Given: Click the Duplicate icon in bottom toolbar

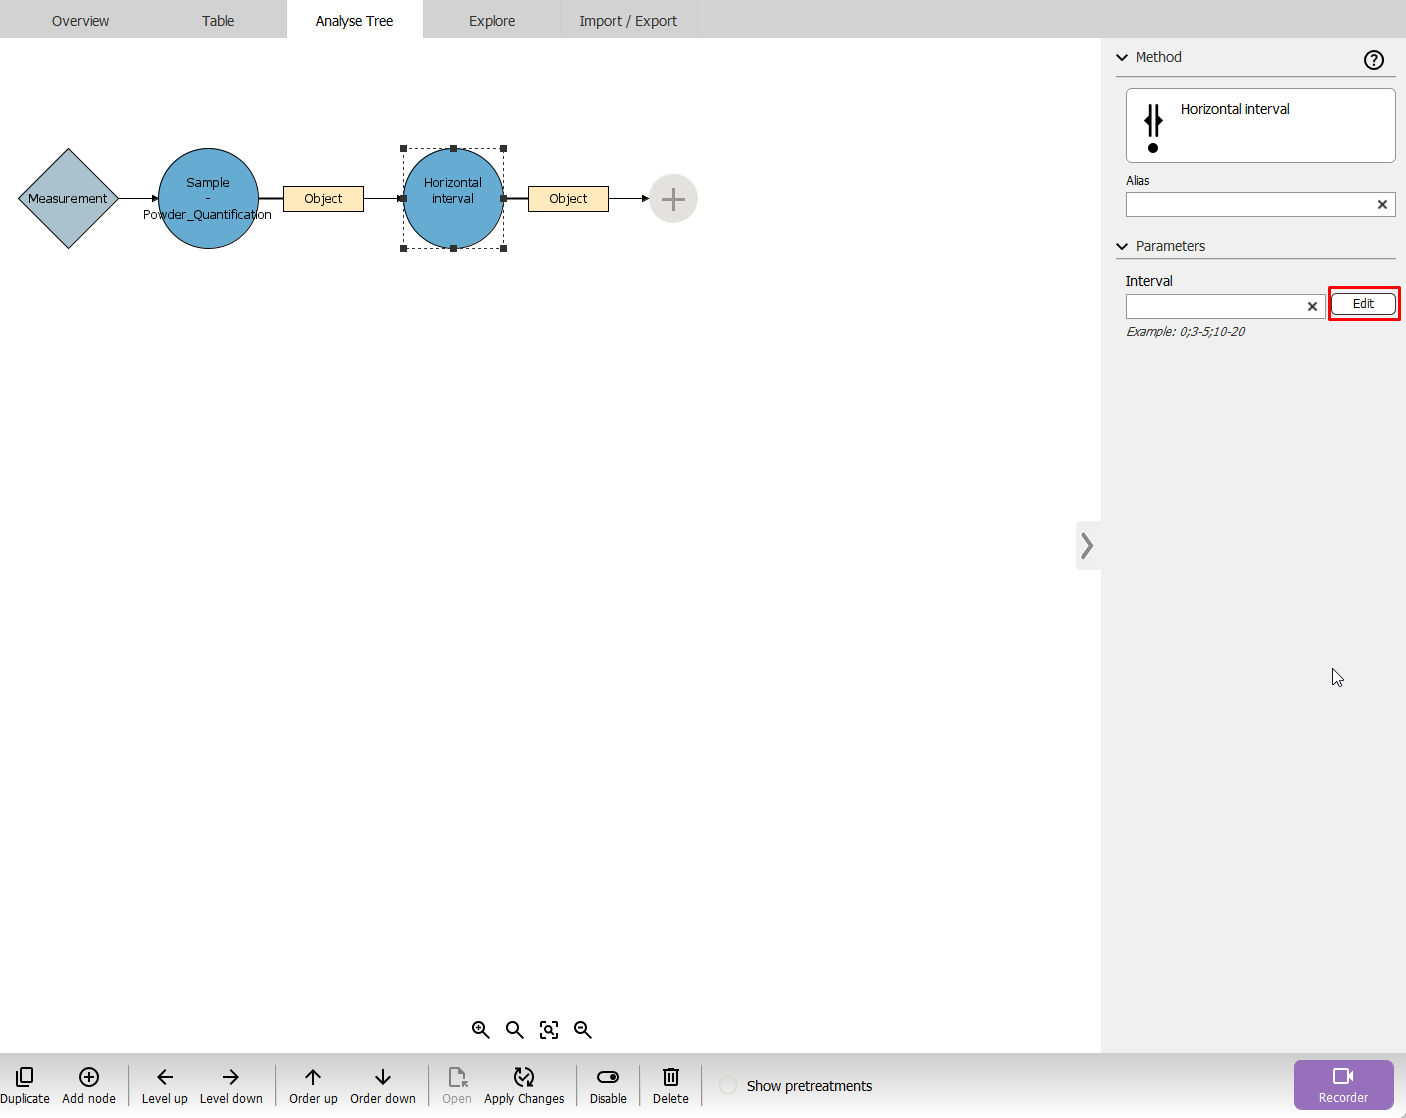Looking at the screenshot, I should 24,1077.
